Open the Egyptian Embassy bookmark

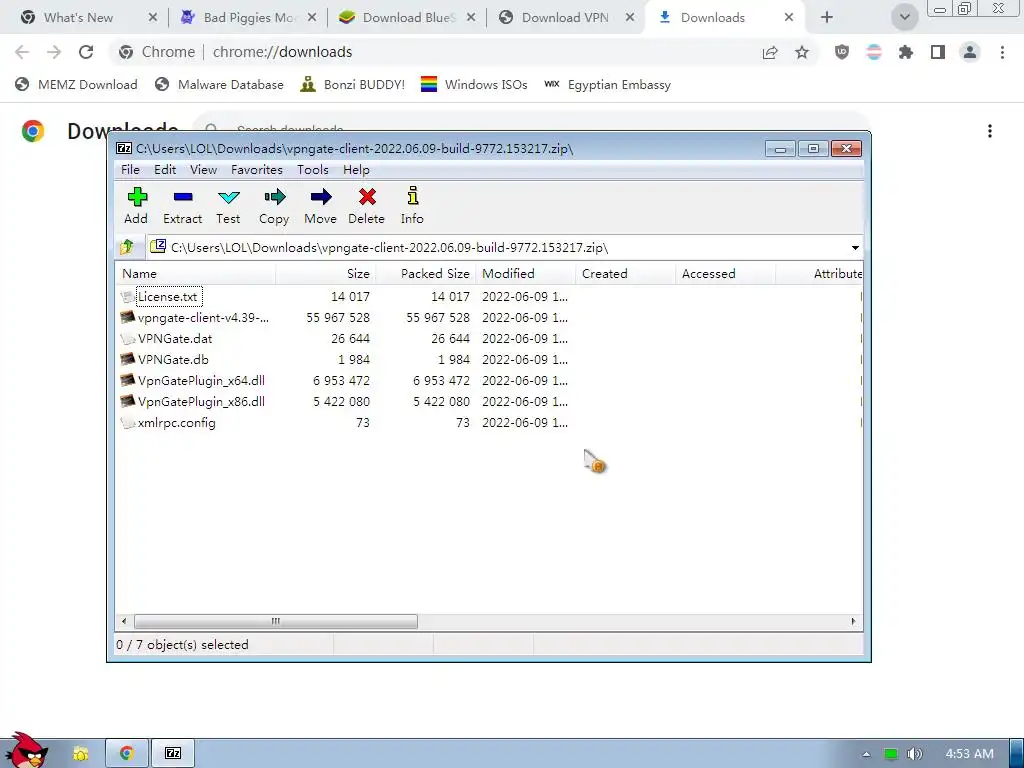pos(607,85)
